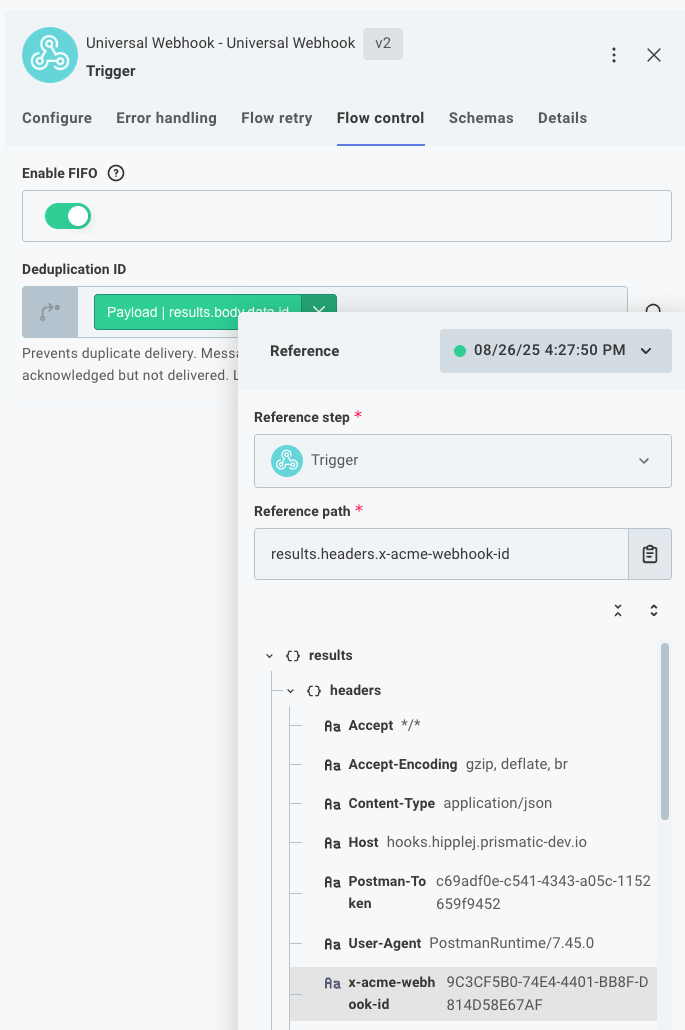Click the v2 version badge
Viewport: 685px width, 1030px height.
point(383,44)
